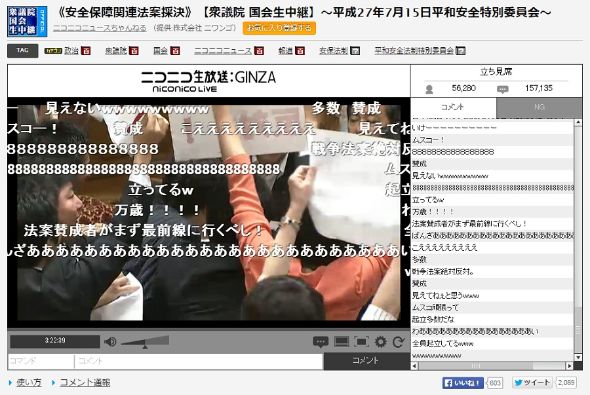The height and width of the screenshot is (395, 590).
Task: Click the horizontal scrollbar left arrow
Action: (x=415, y=366)
